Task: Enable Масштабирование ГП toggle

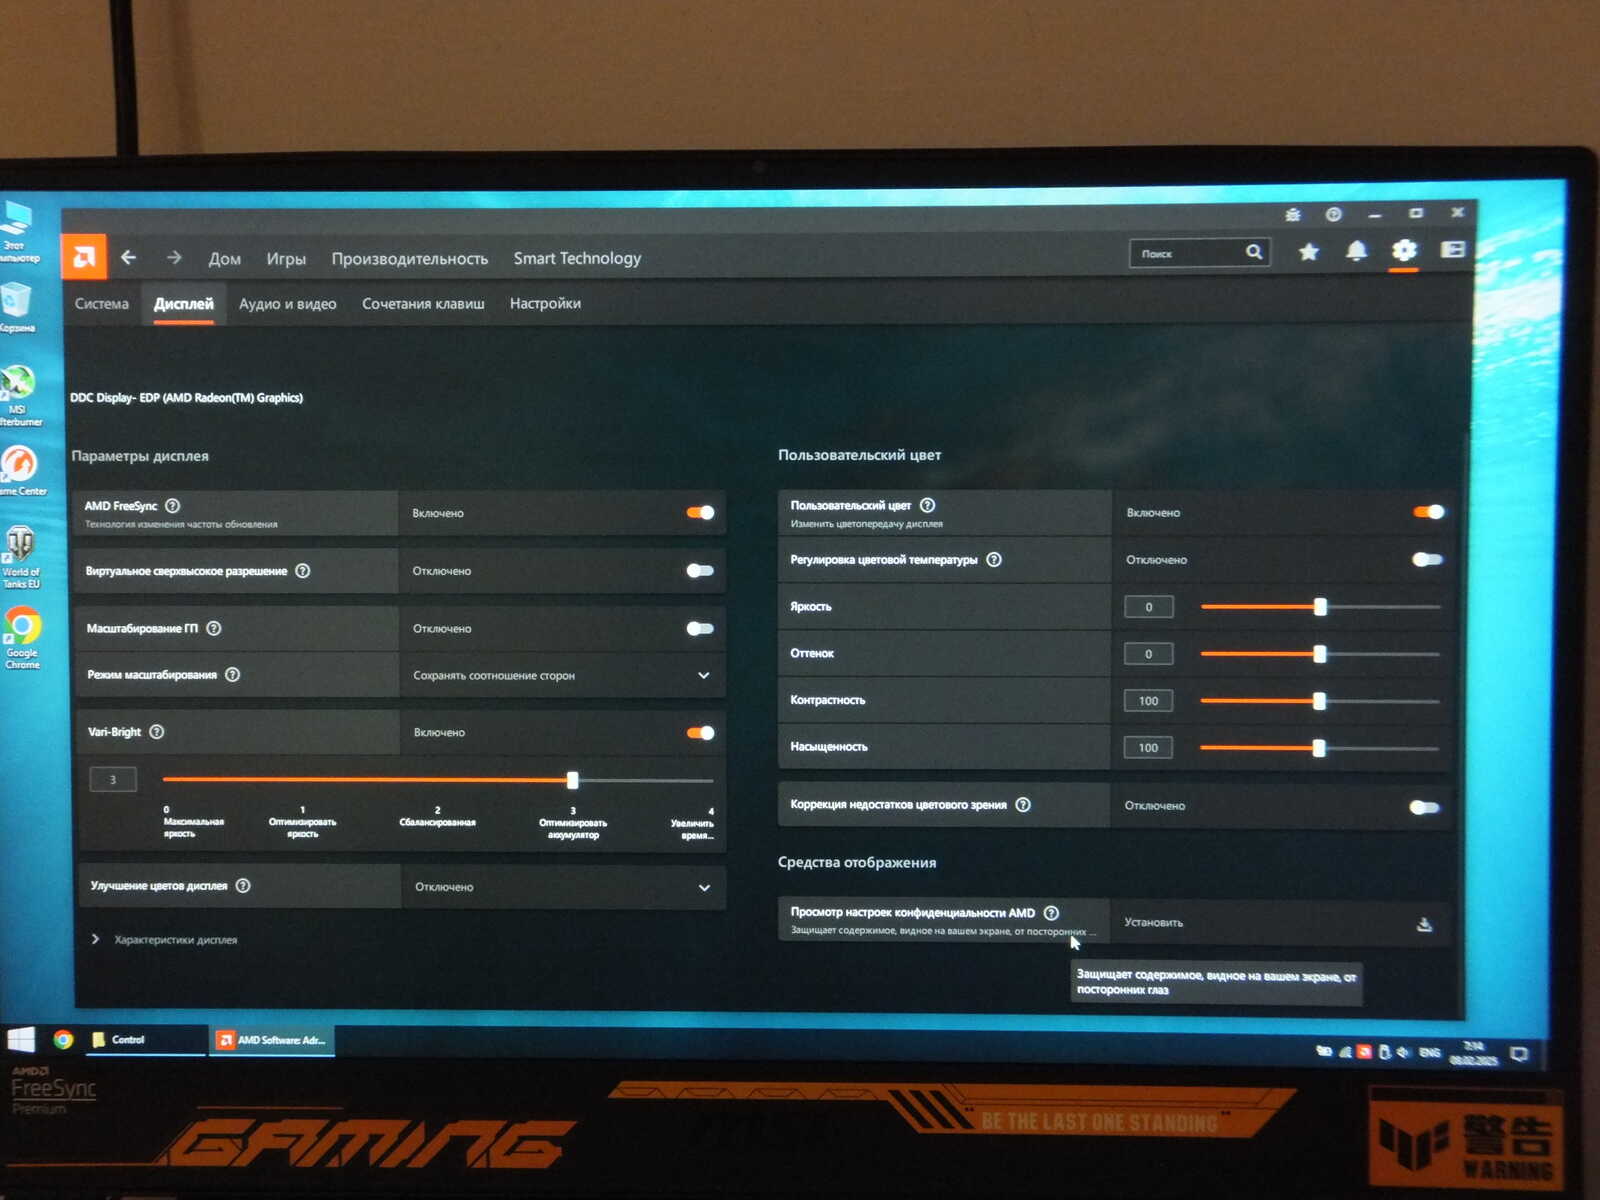Action: pos(700,629)
